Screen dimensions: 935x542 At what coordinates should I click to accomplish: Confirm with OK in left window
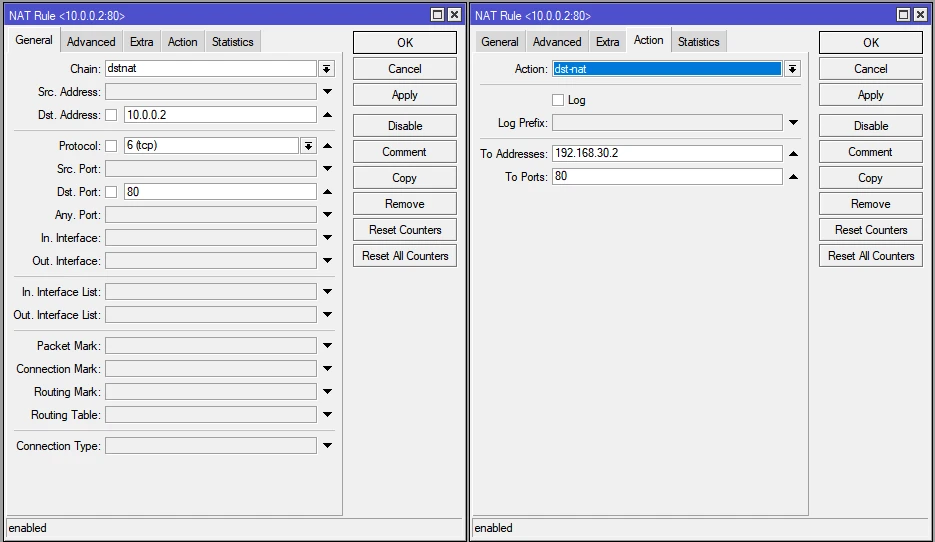point(405,43)
